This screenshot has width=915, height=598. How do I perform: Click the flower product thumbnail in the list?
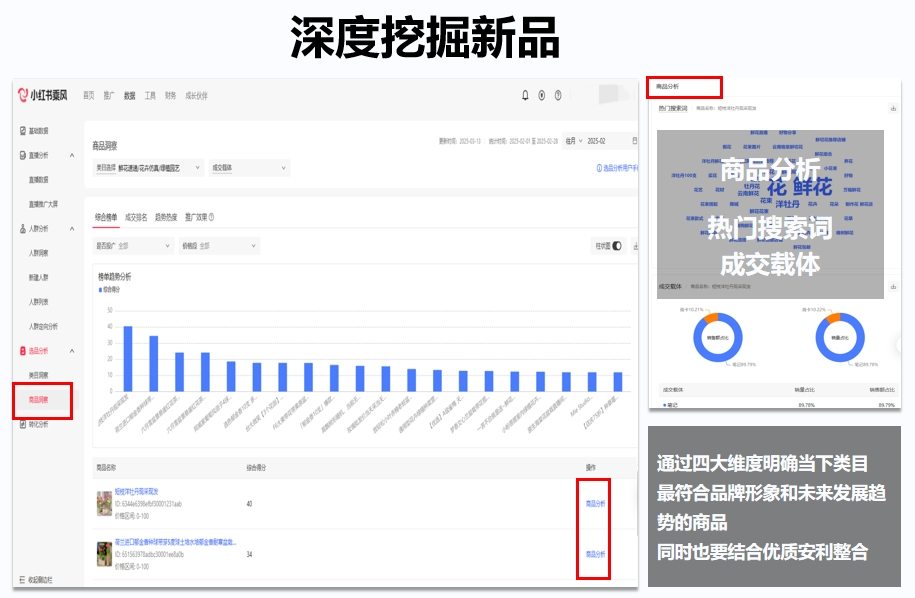(104, 503)
